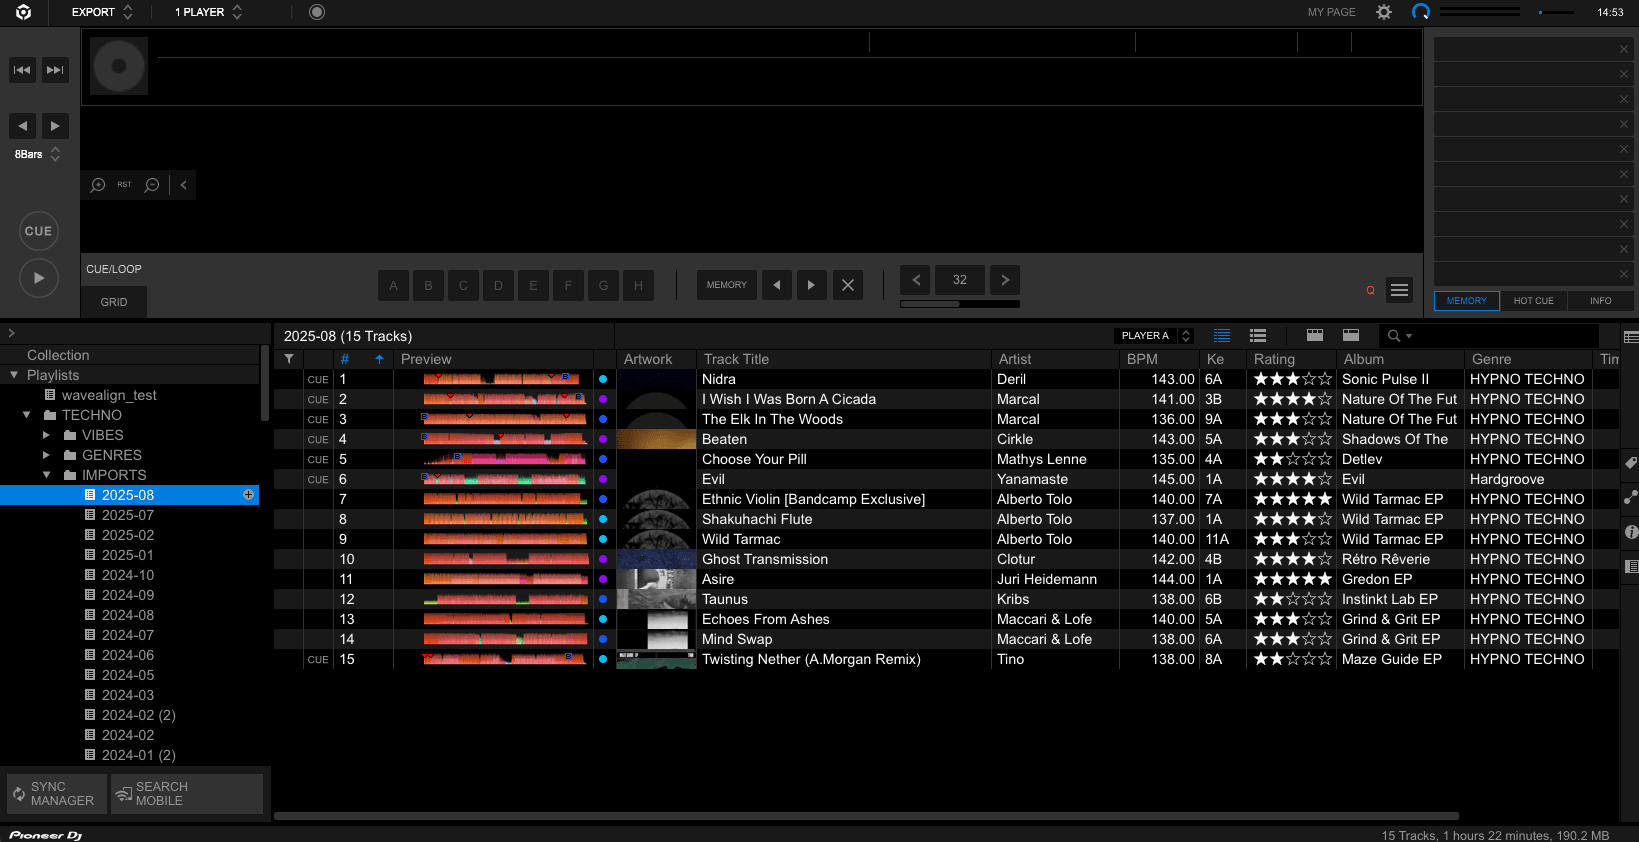The height and width of the screenshot is (842, 1639).
Task: Delete the memory cue with X
Action: pyautogui.click(x=847, y=285)
